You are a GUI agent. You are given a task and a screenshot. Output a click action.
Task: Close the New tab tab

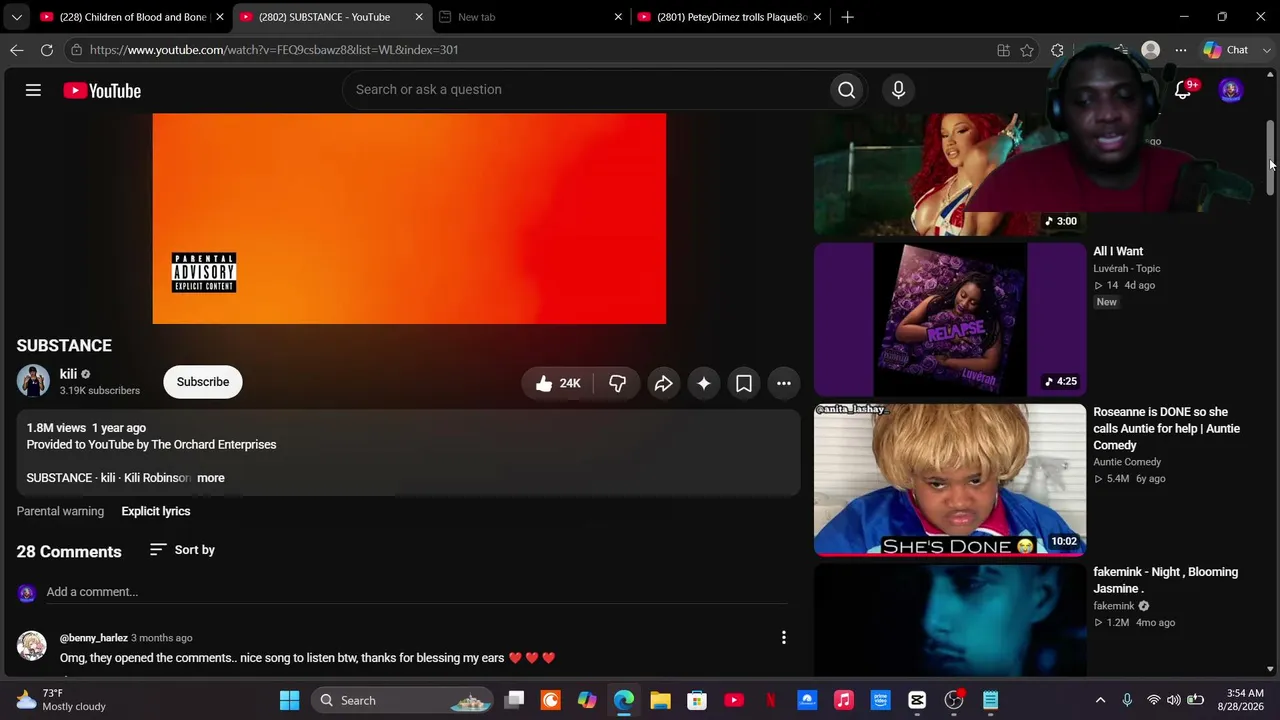[x=618, y=17]
